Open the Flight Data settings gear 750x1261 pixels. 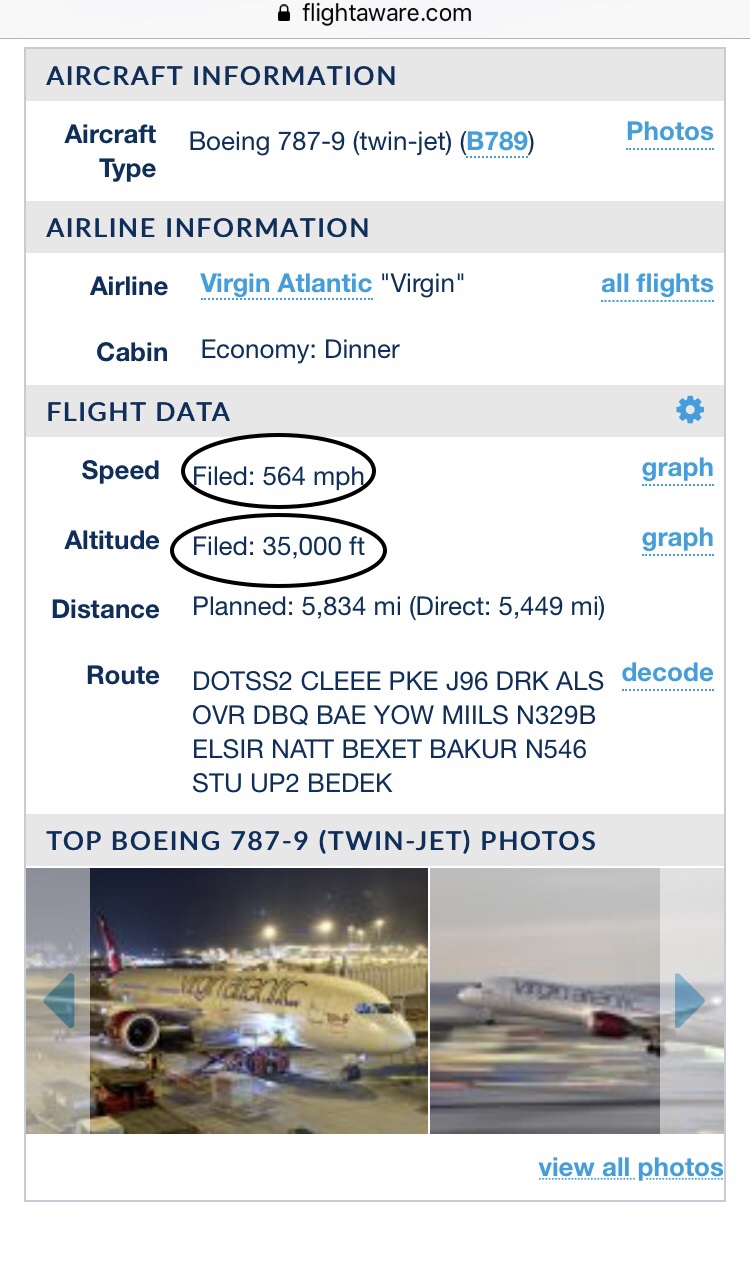pyautogui.click(x=690, y=410)
